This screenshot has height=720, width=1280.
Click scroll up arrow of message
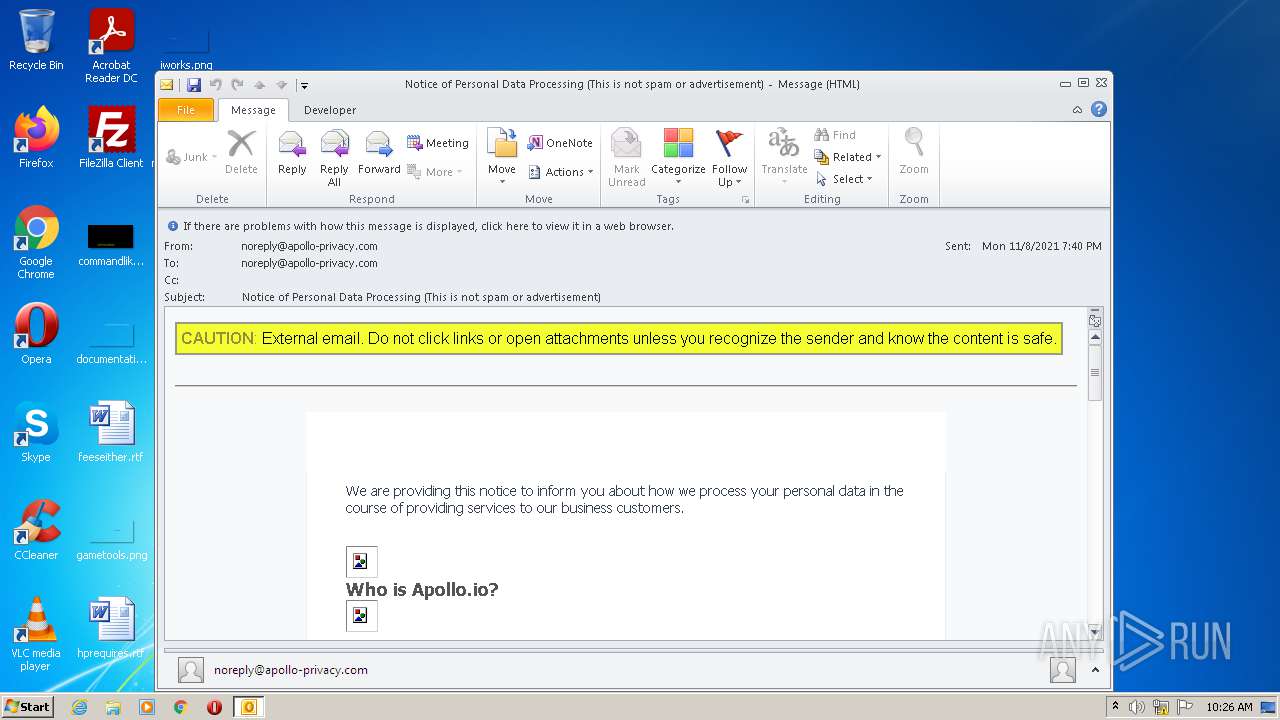(x=1095, y=337)
